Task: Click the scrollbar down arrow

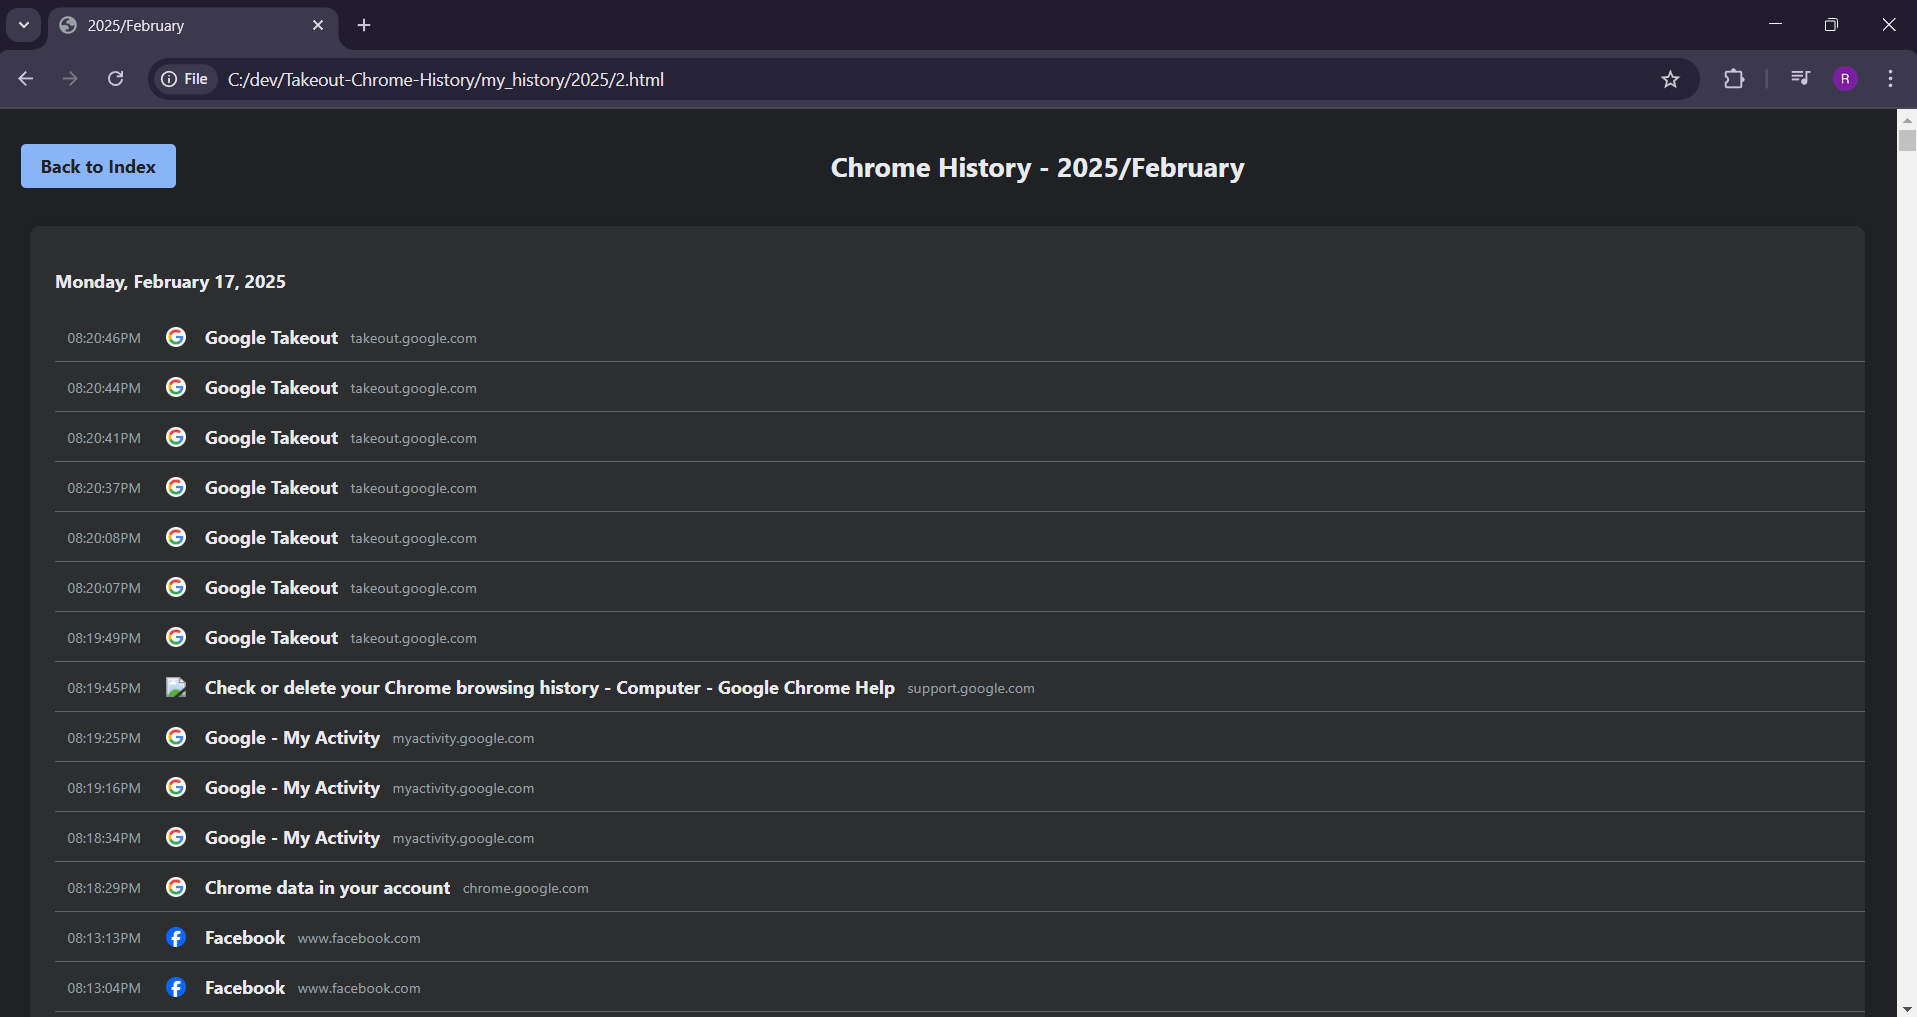Action: 1907,1008
